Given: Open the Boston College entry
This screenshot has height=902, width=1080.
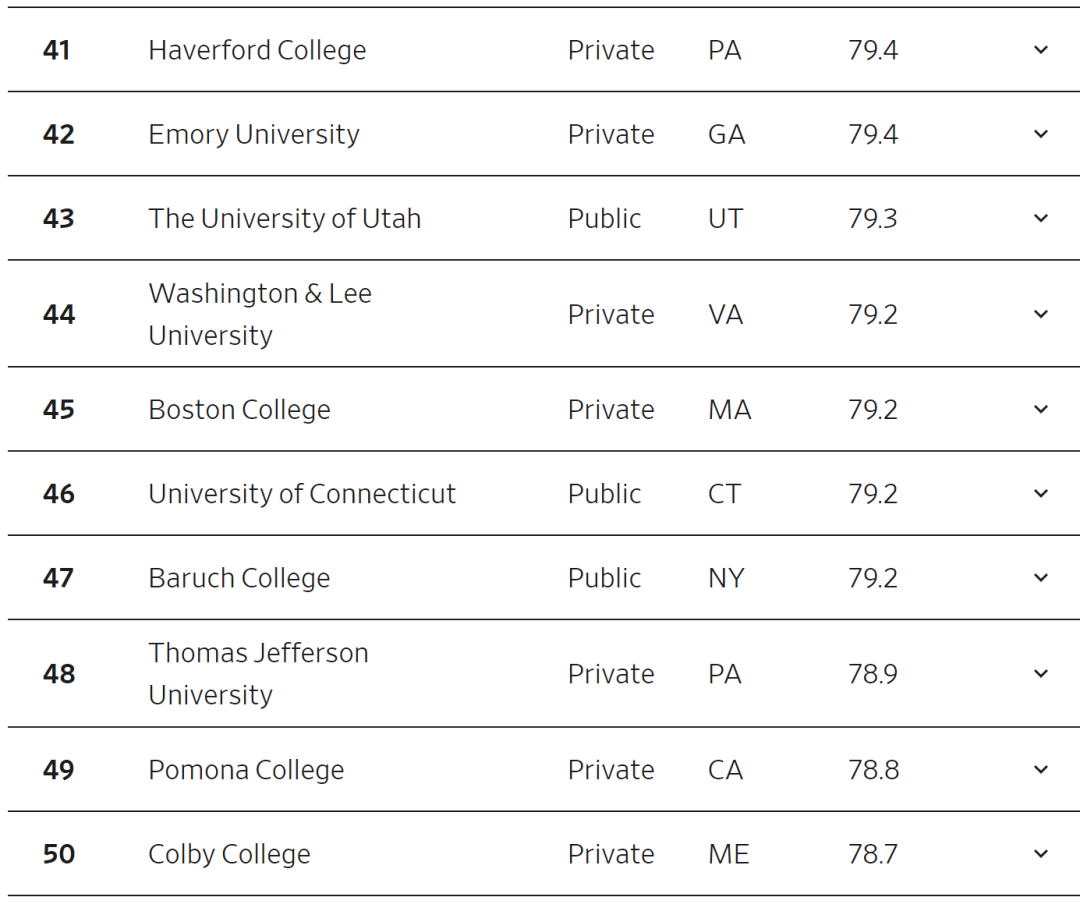Looking at the screenshot, I should tap(239, 409).
